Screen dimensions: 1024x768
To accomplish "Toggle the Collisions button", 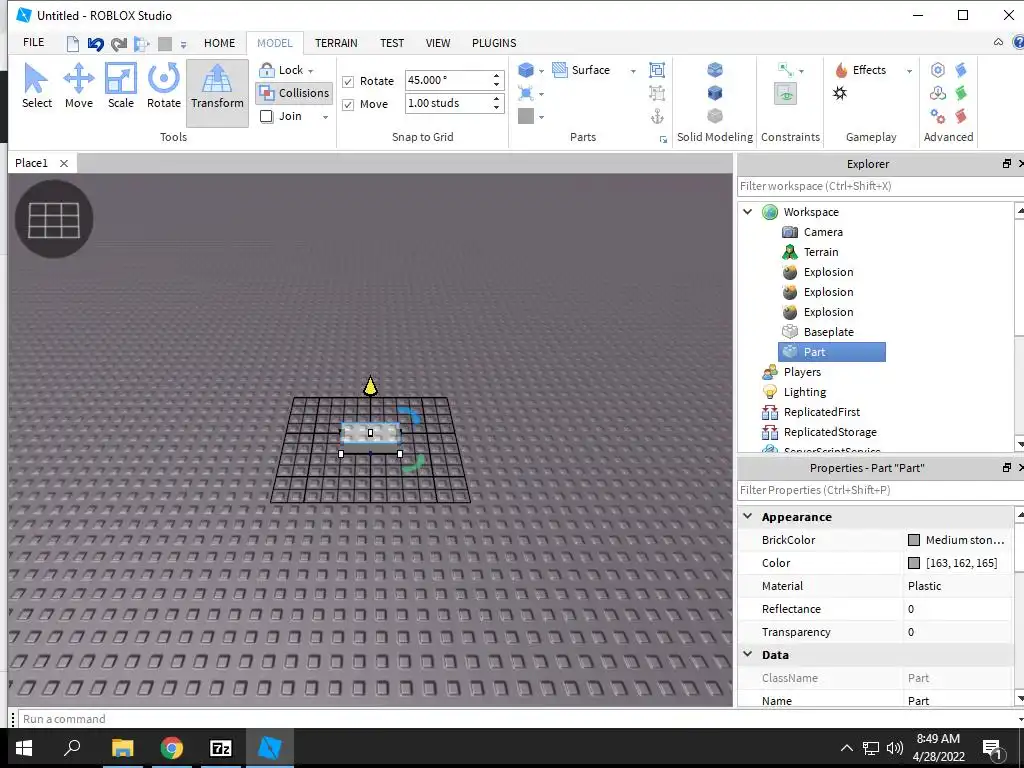I will pos(294,93).
